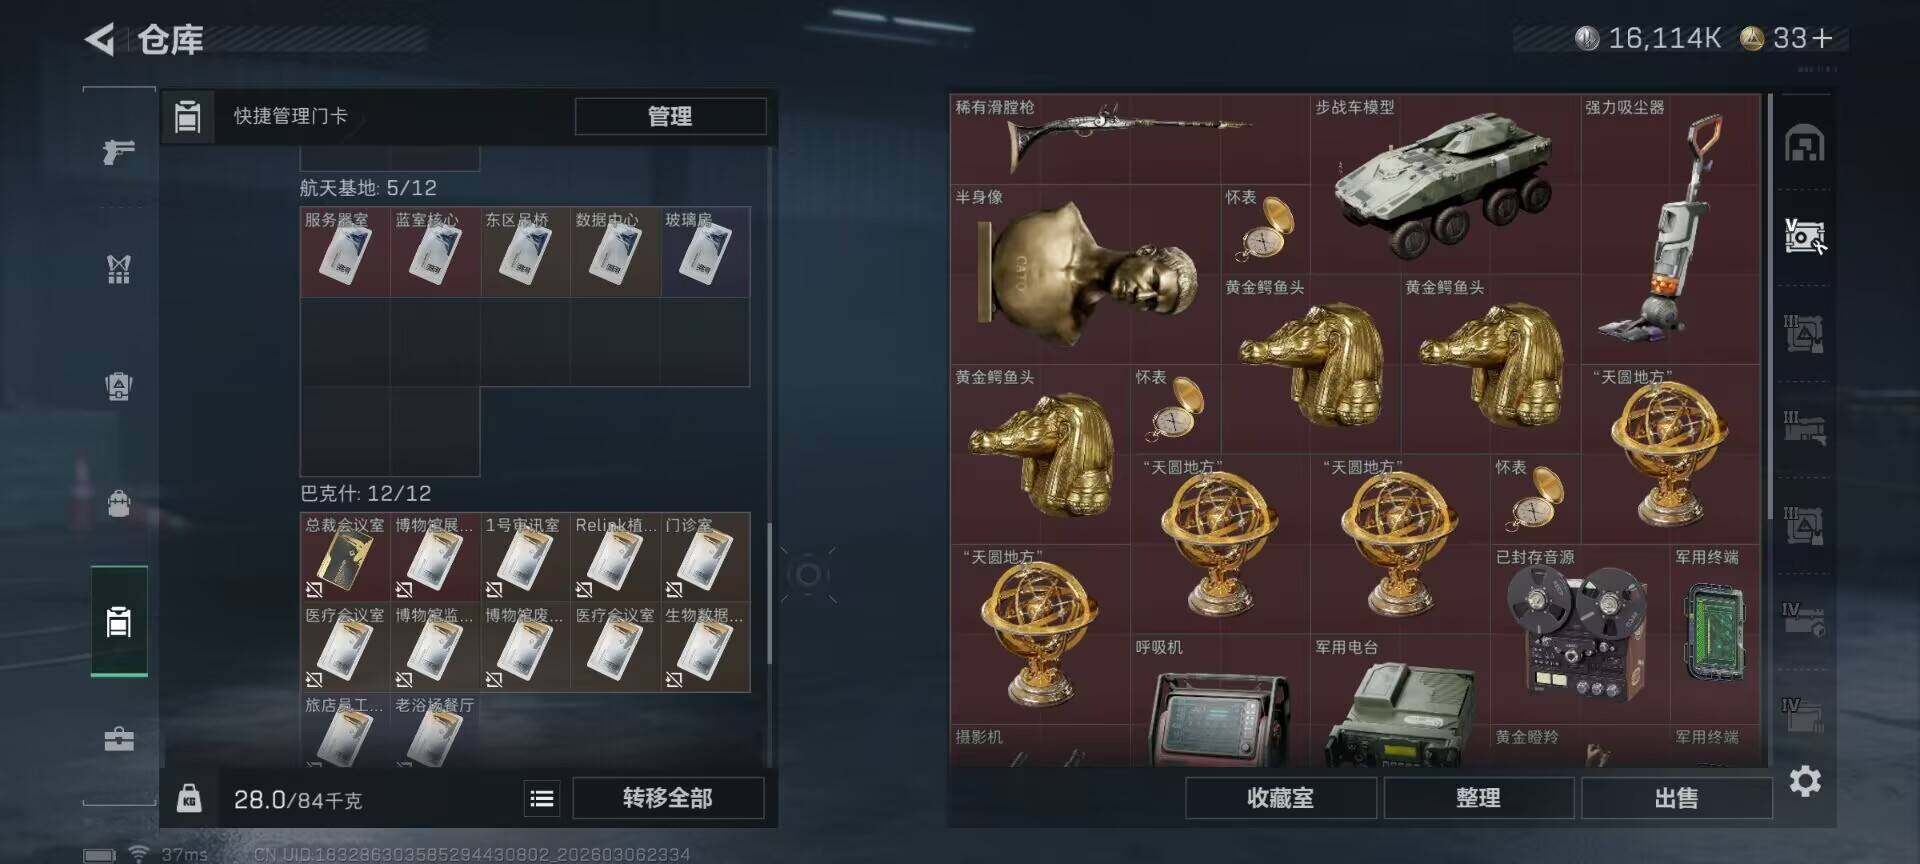The height and width of the screenshot is (864, 1920).
Task: Open warehouse settings gear icon
Action: [x=1804, y=780]
